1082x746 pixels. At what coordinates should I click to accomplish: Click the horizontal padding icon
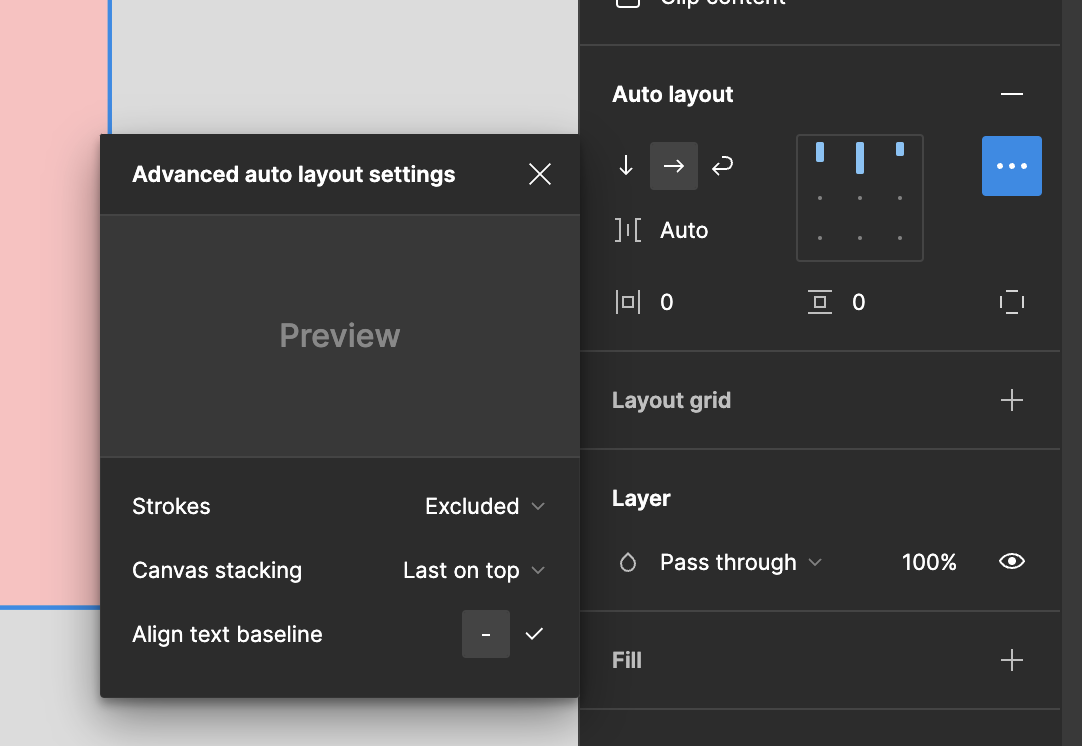point(627,302)
